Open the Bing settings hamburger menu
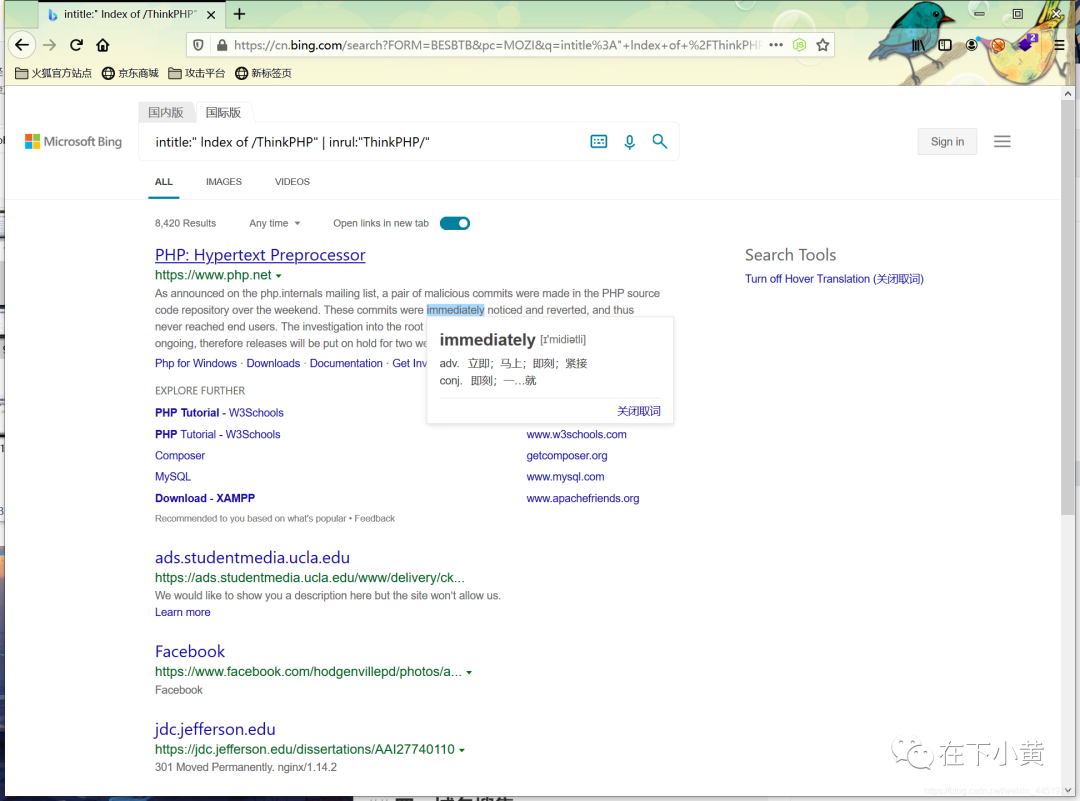Screen dimensions: 1080x801 pos(1001,141)
